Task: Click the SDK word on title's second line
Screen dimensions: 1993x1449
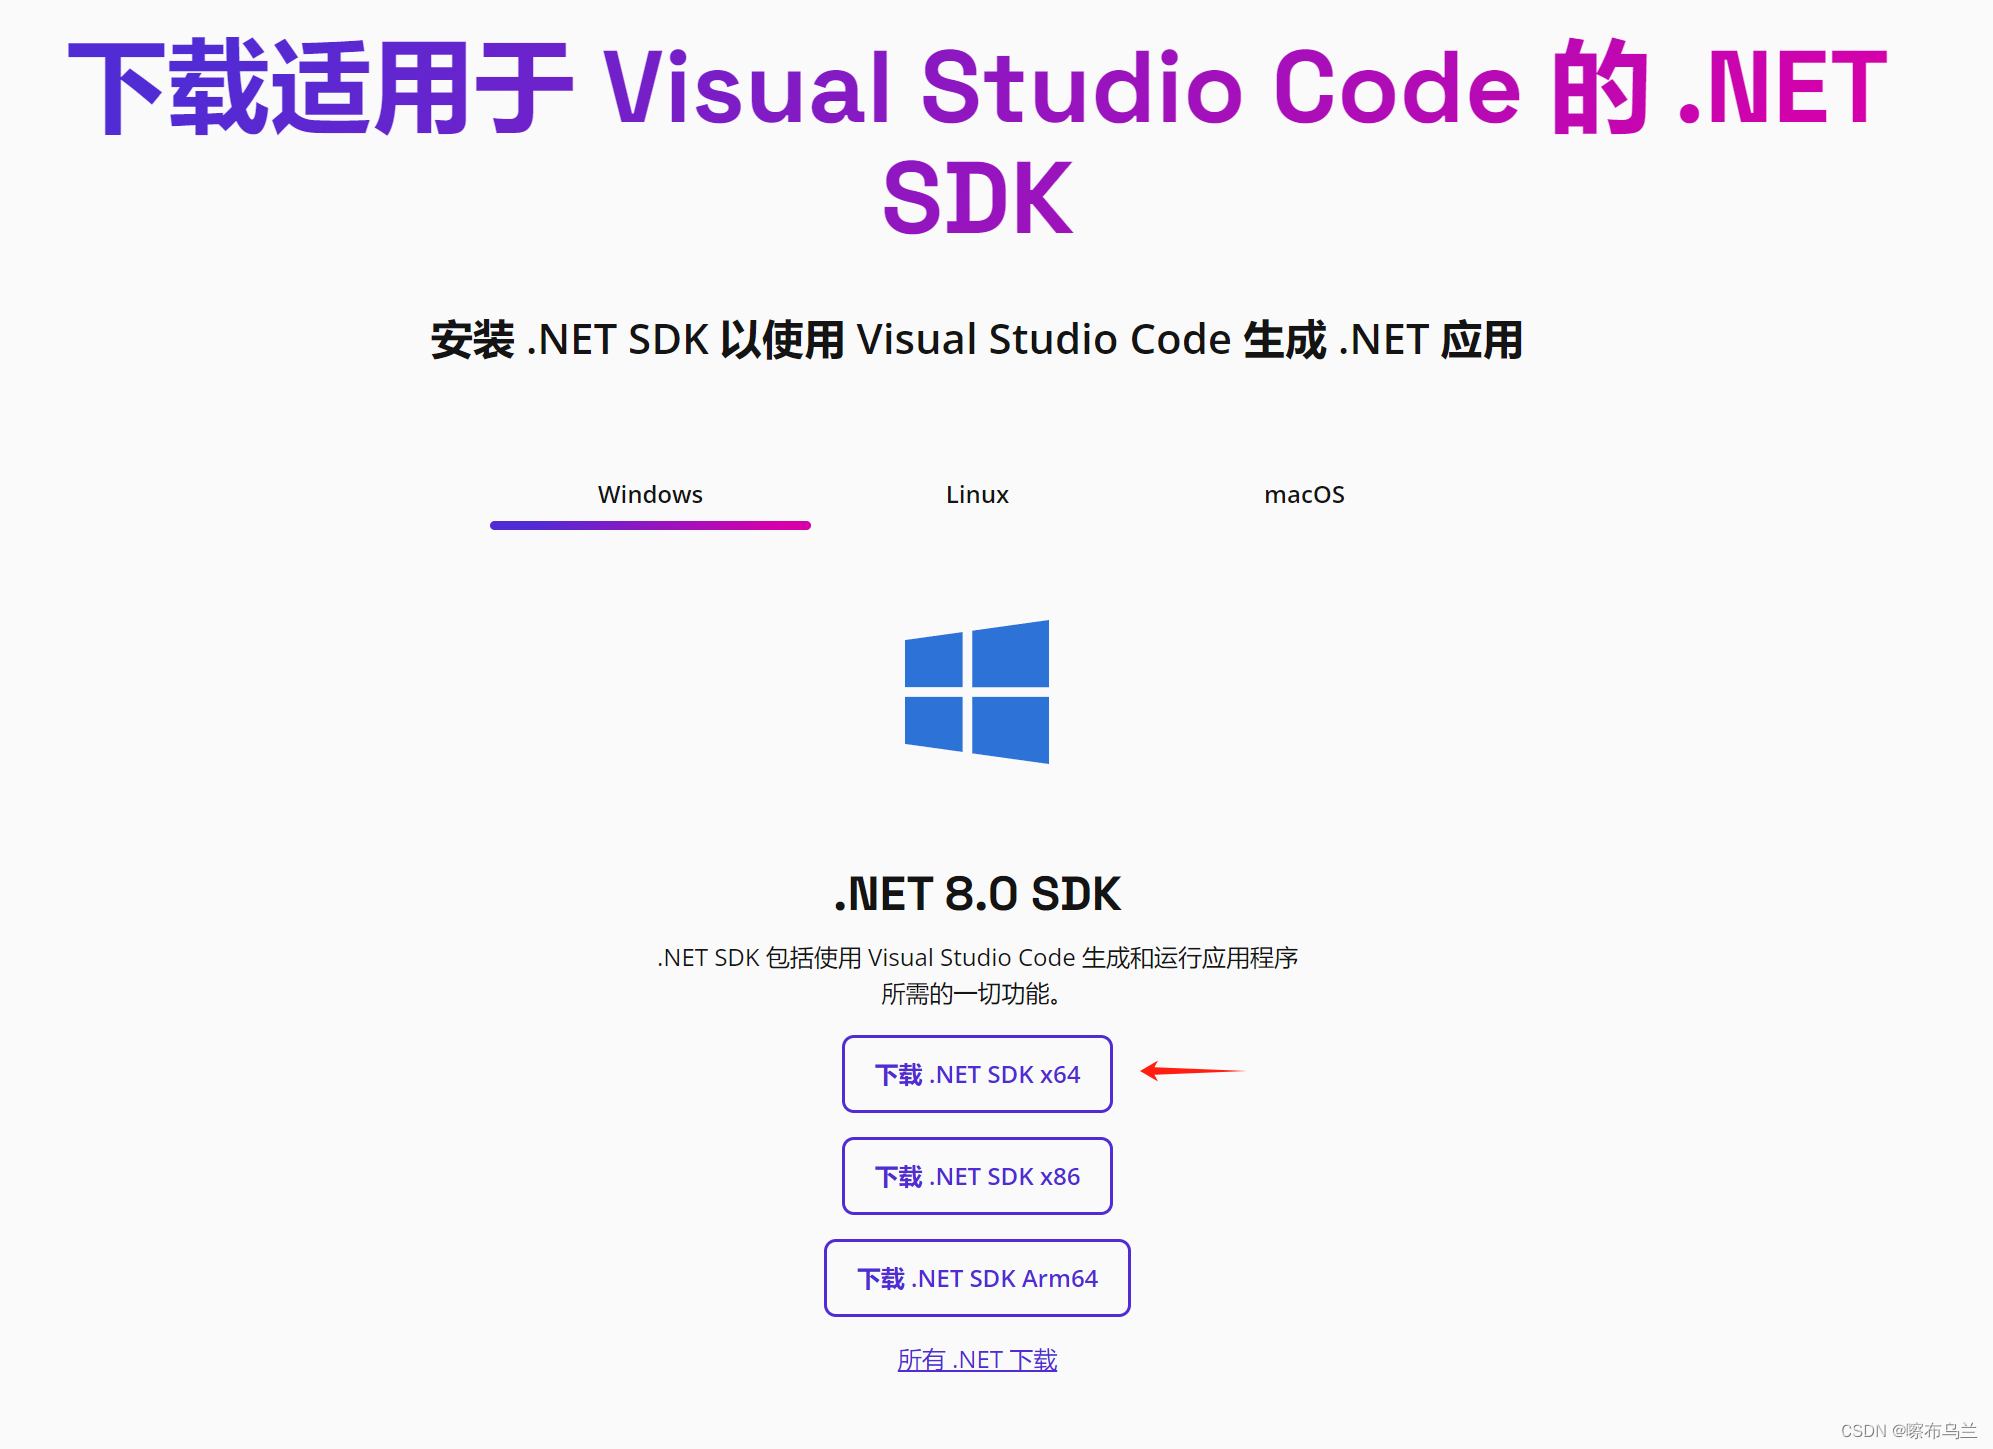Action: 977,199
